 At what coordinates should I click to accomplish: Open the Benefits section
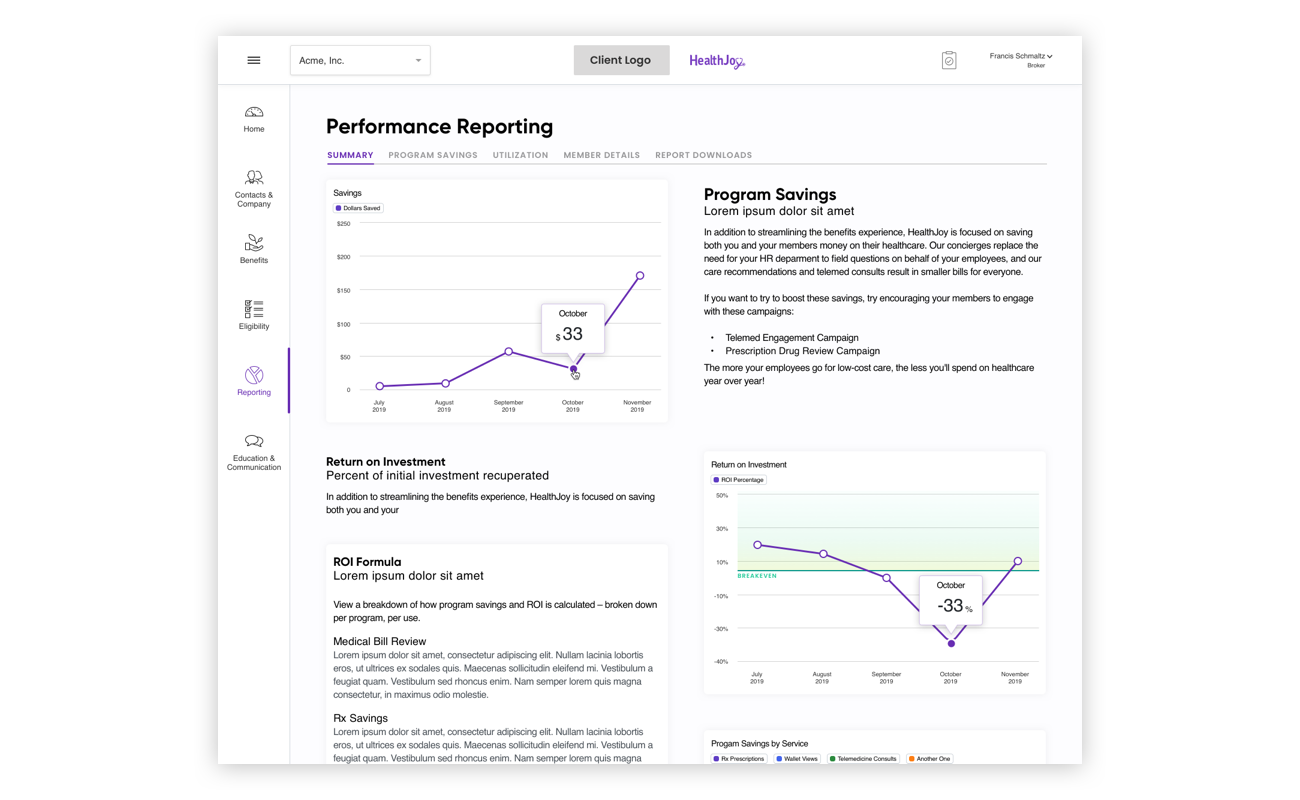coord(254,250)
